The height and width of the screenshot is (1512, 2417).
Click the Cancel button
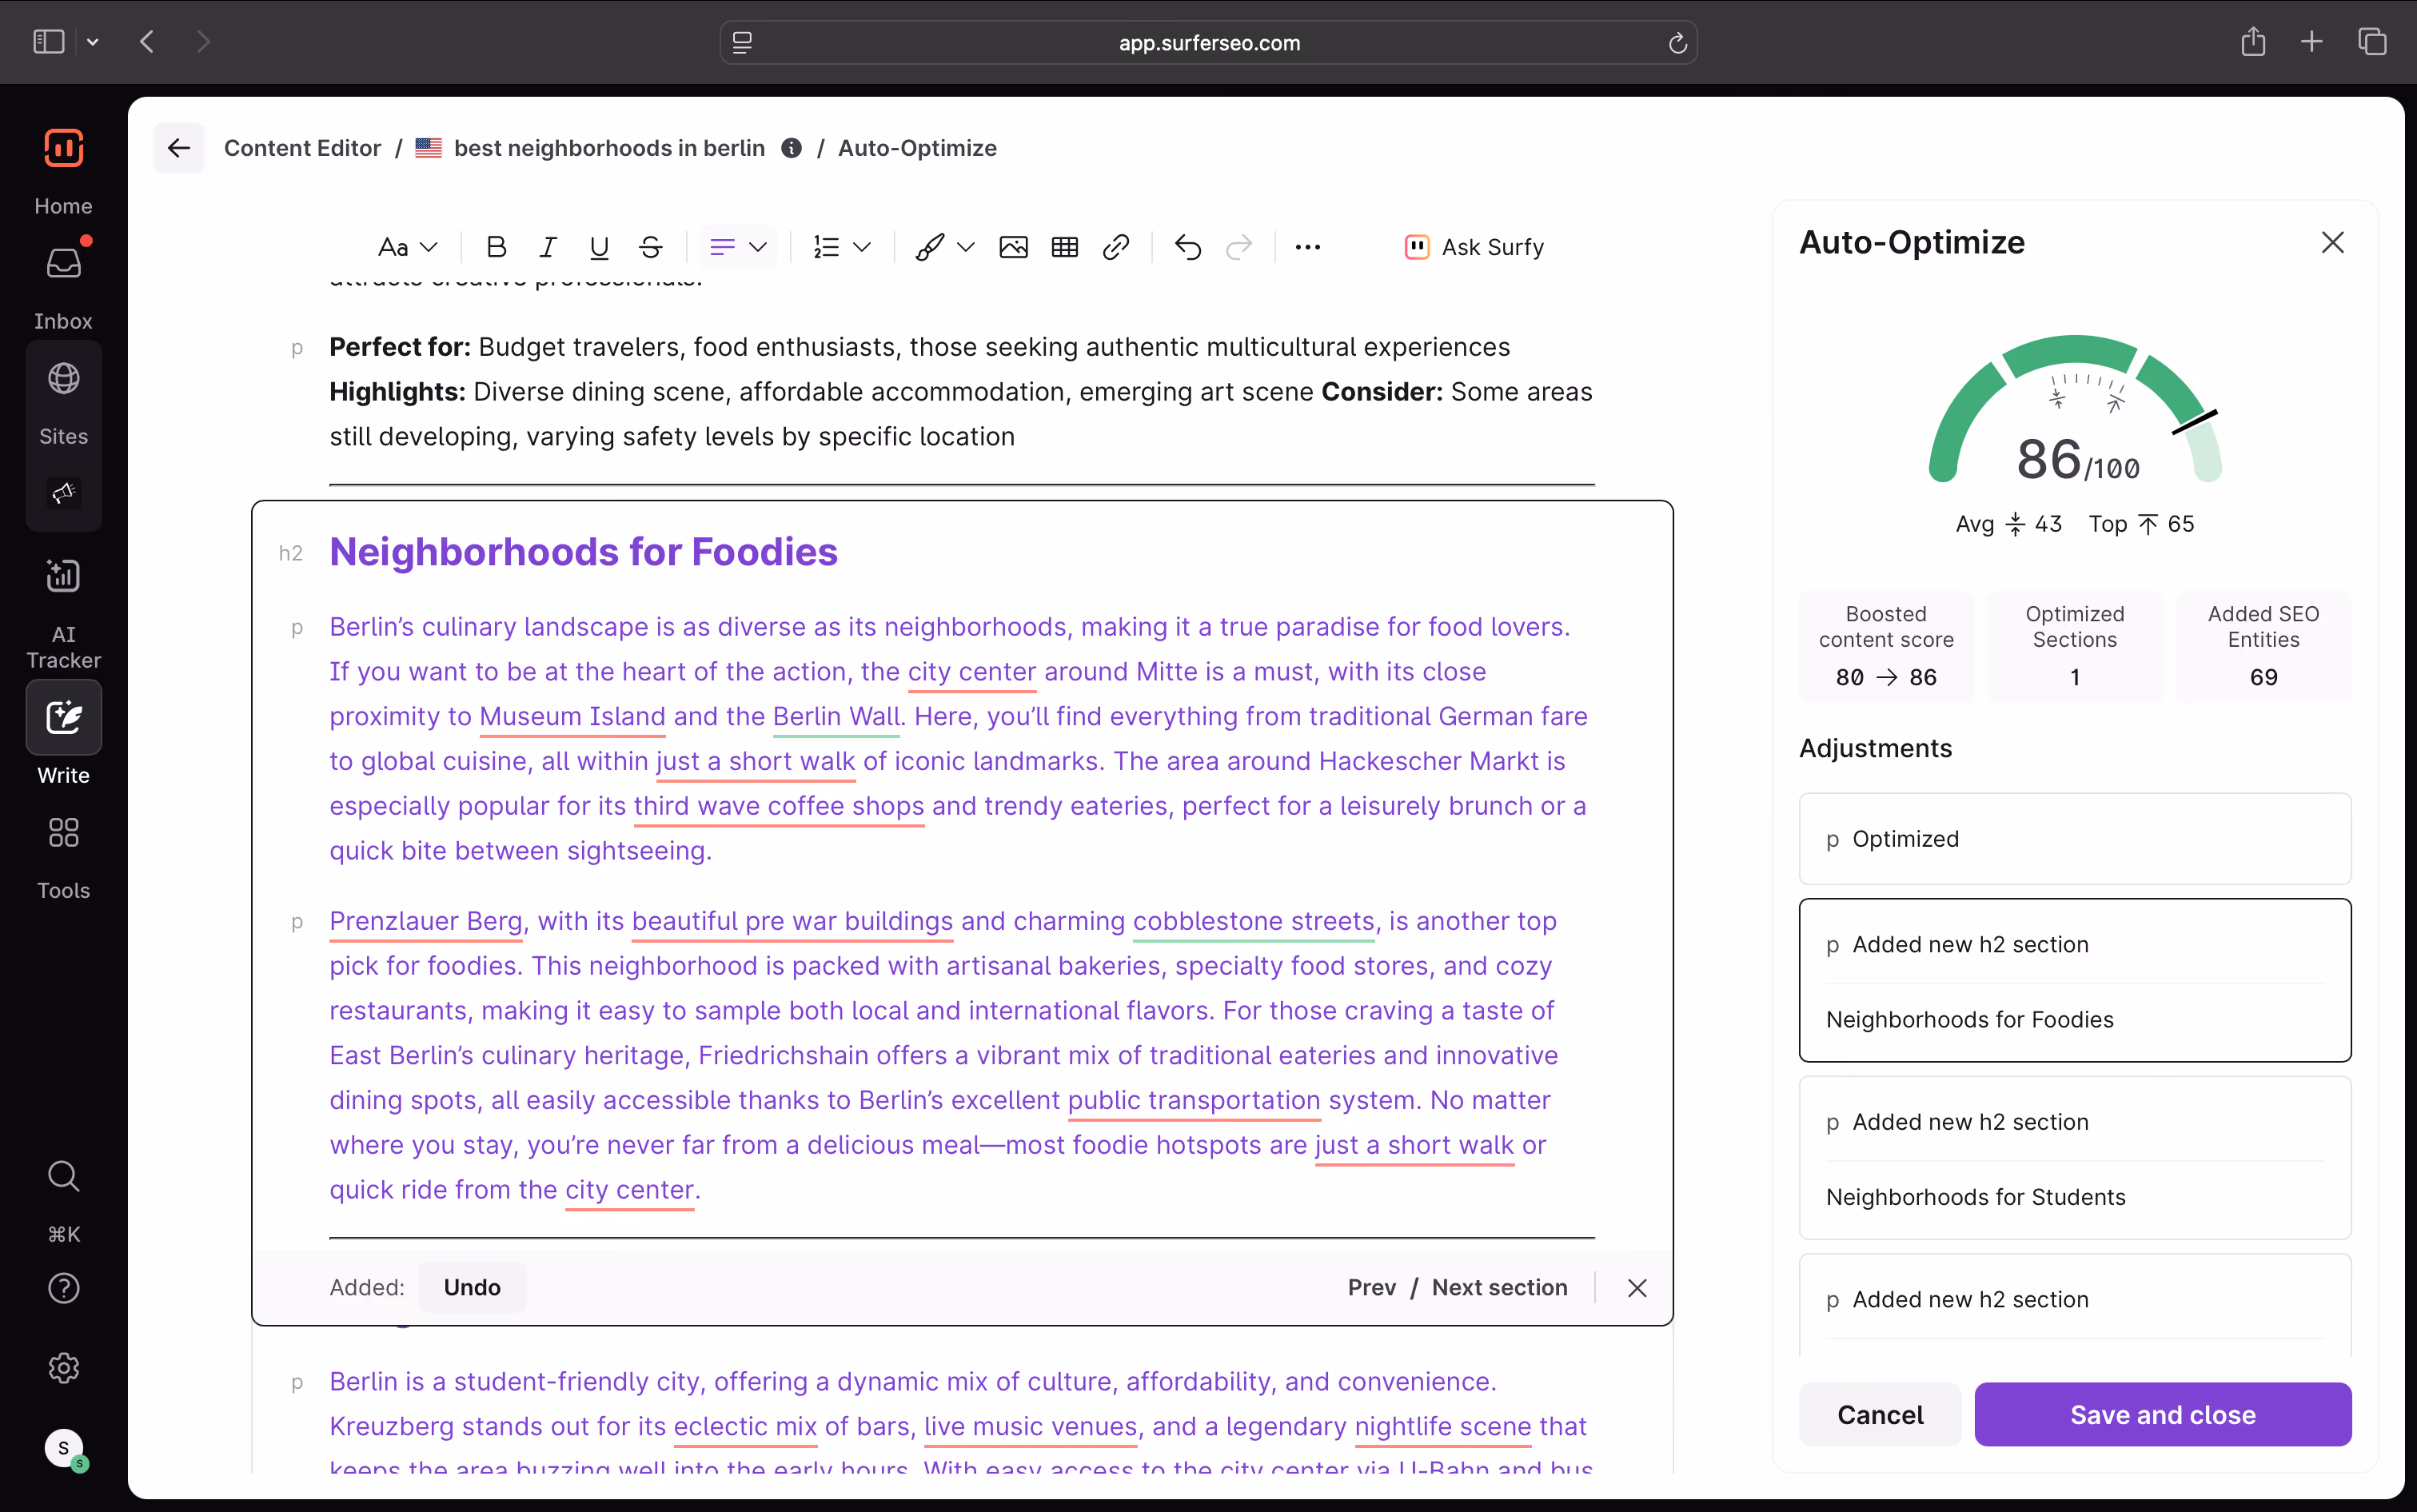(1880, 1414)
